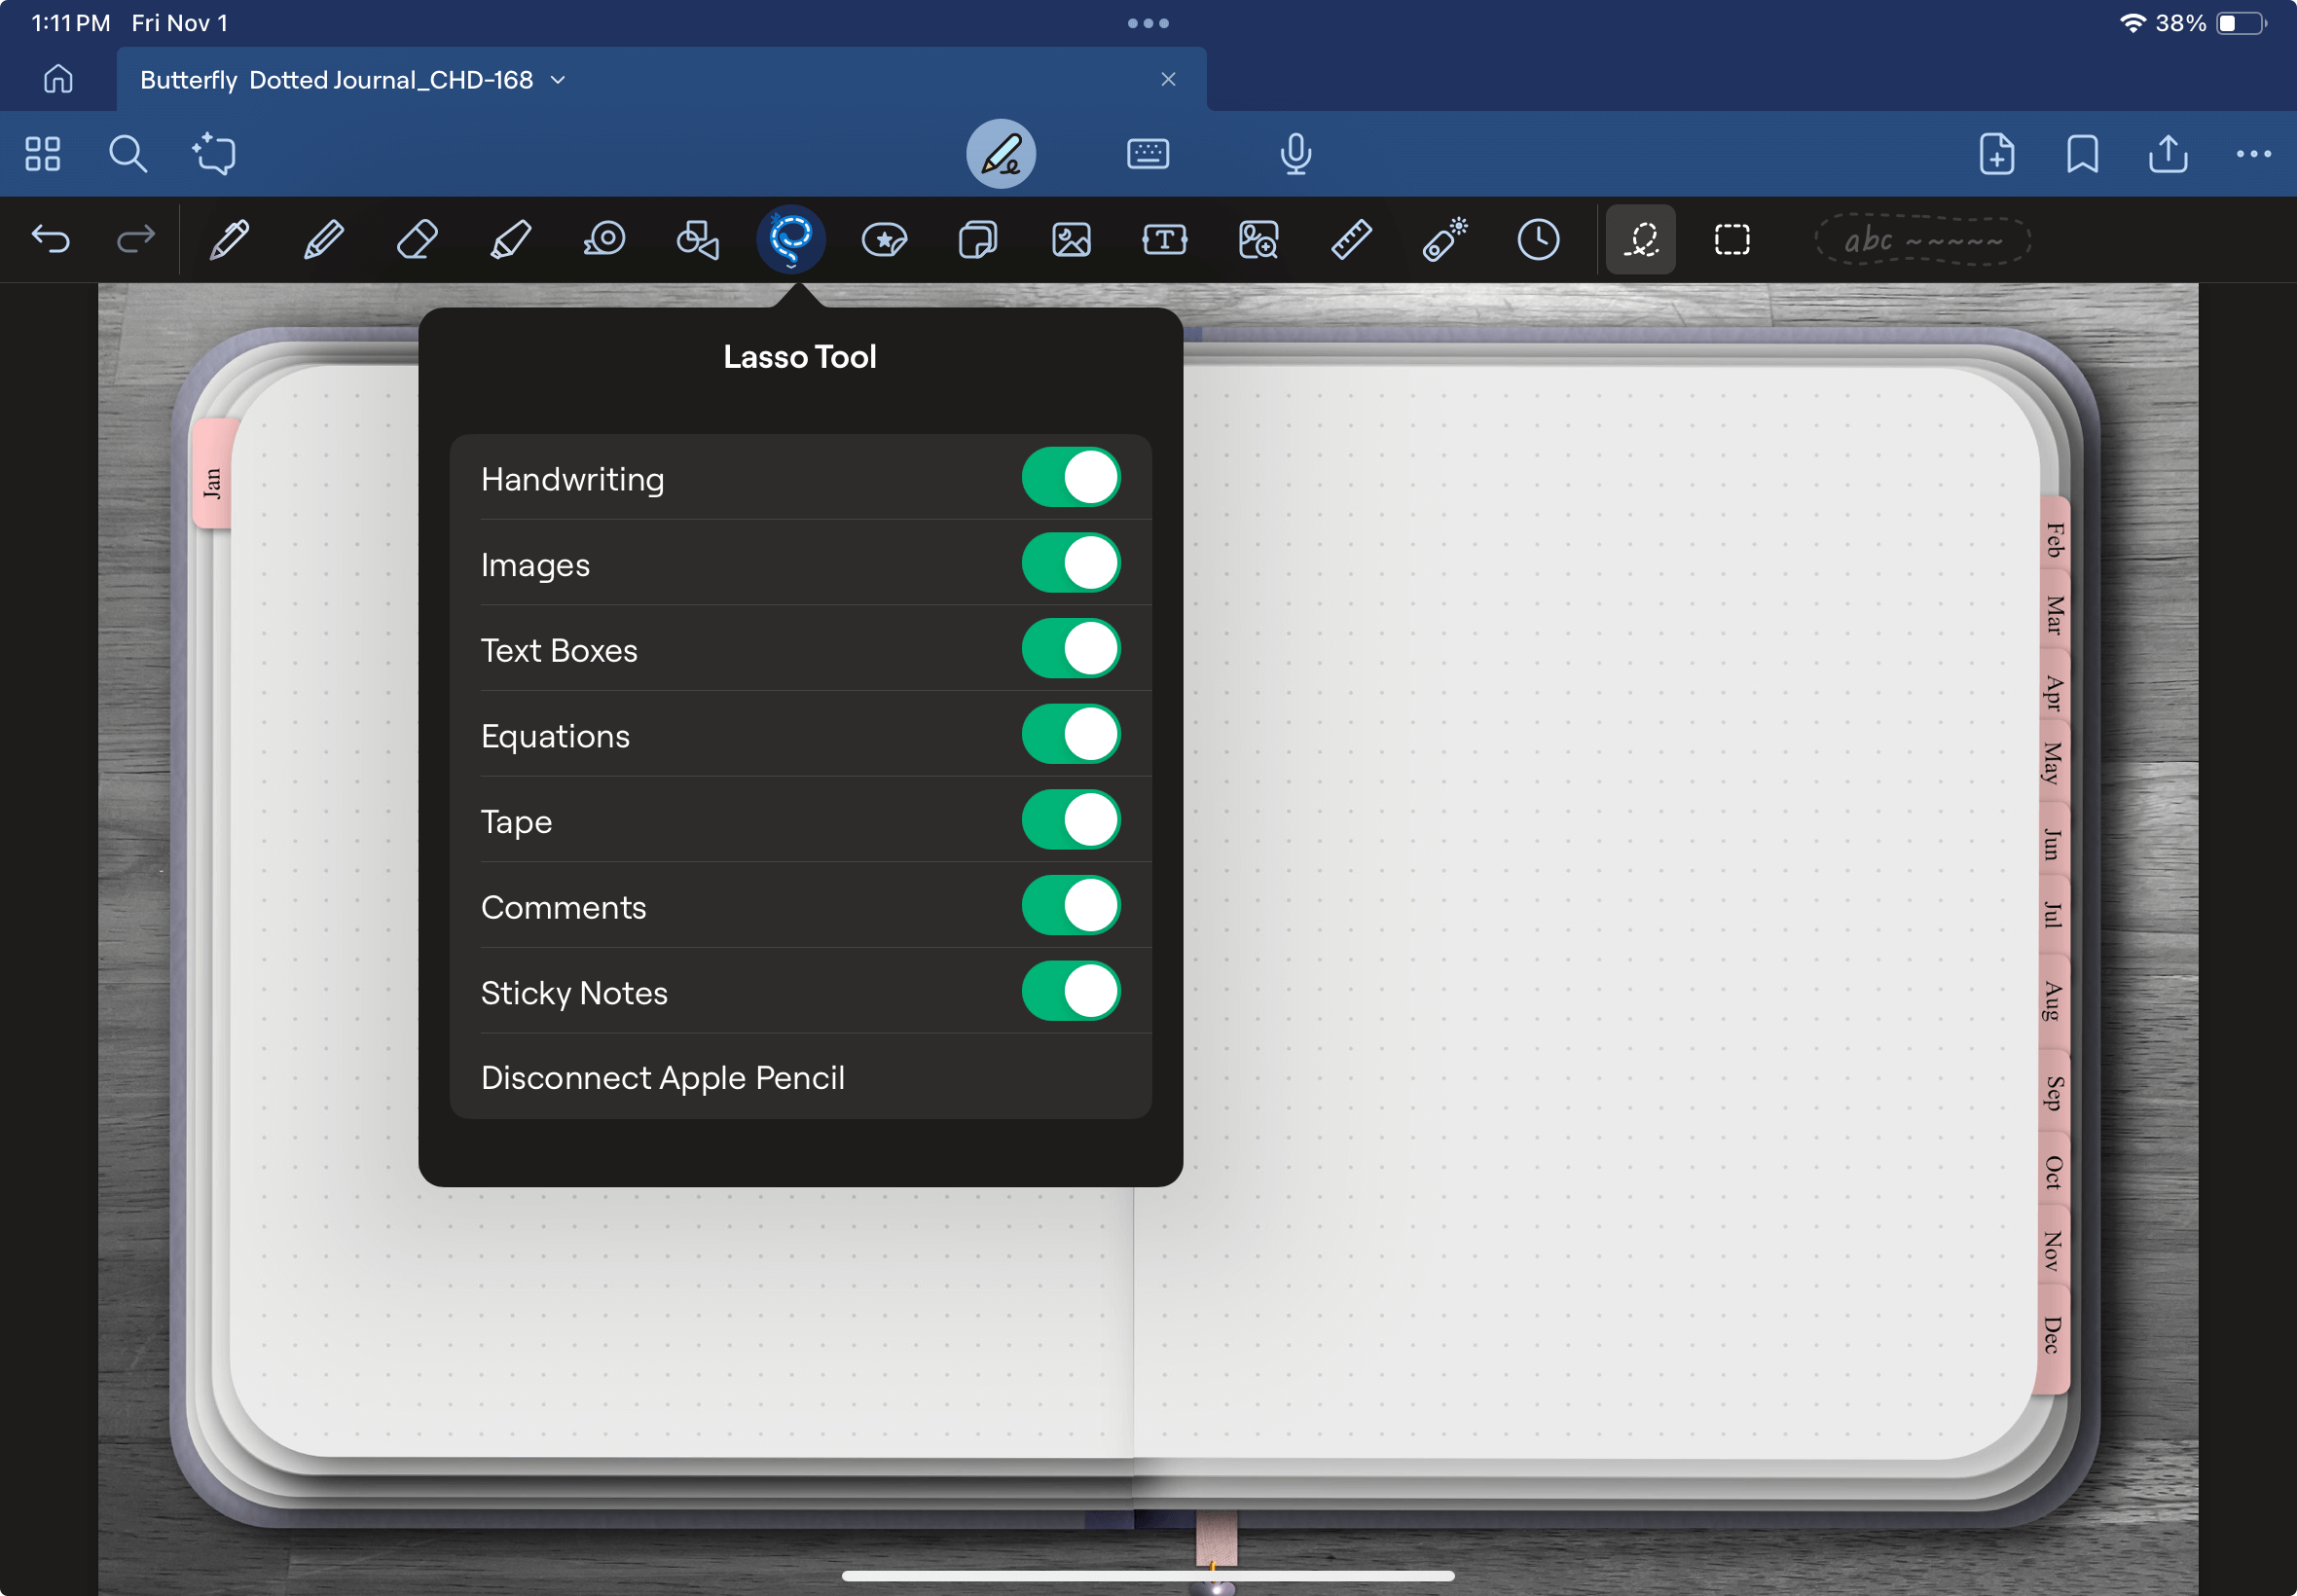Jump to the Aug month tab

click(2052, 1001)
